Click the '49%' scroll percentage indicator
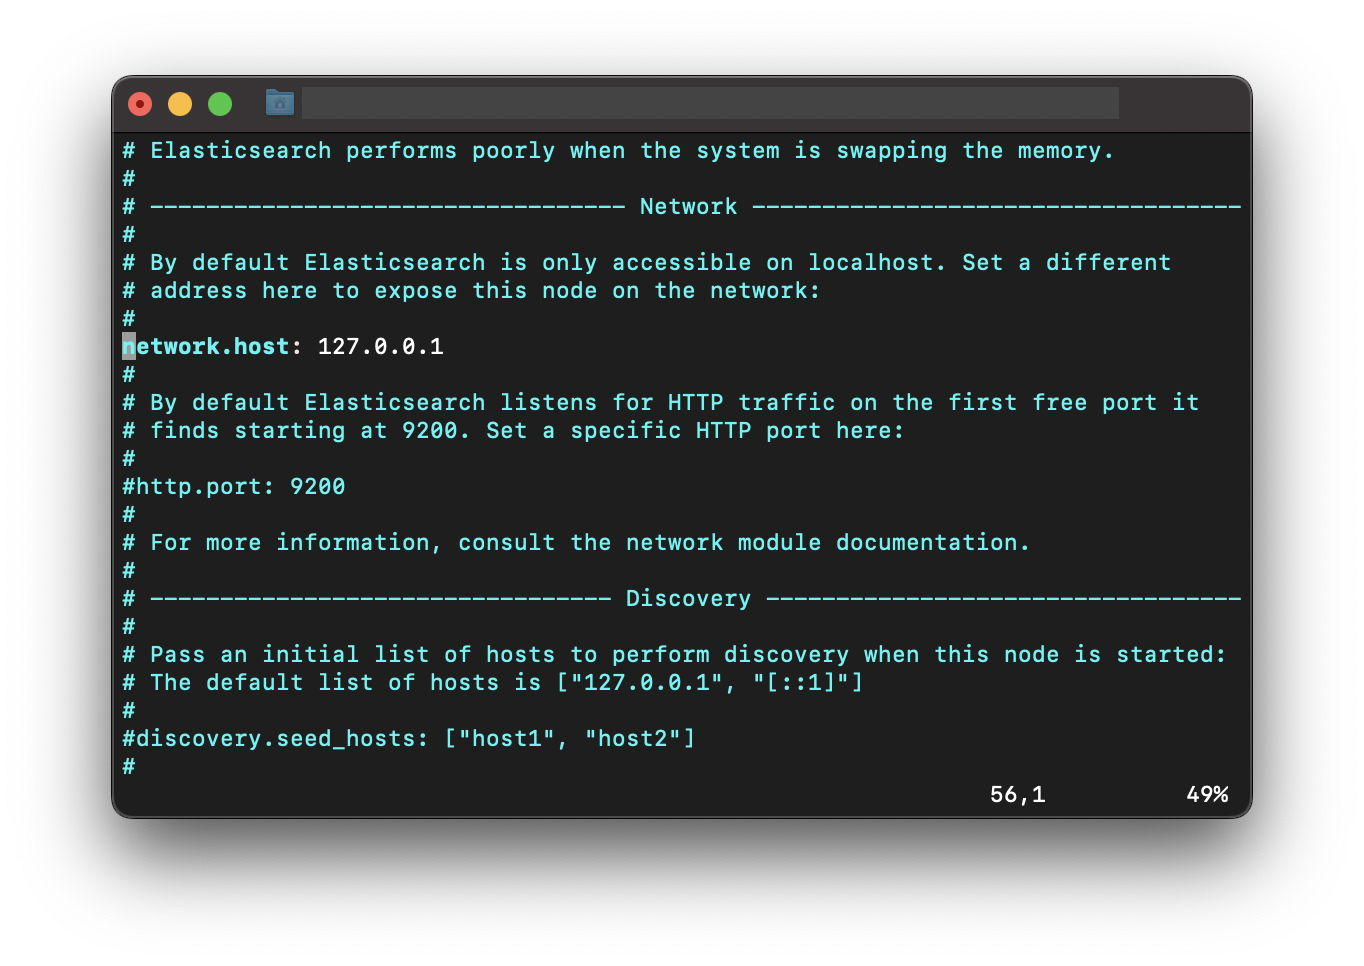1364x966 pixels. tap(1207, 795)
